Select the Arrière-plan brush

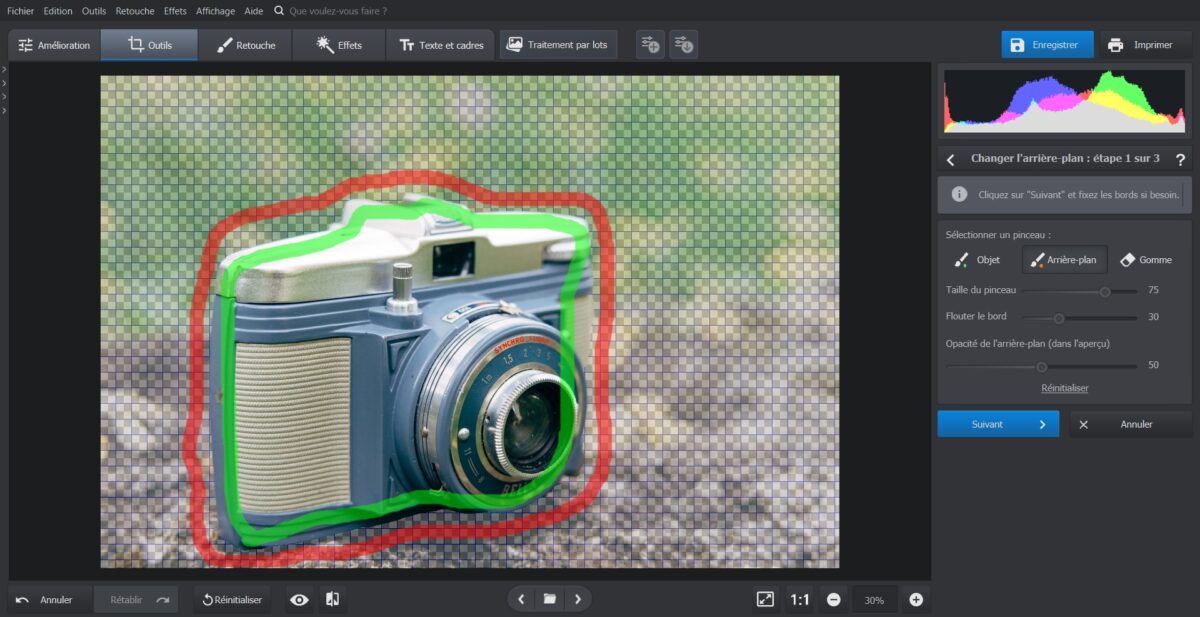click(1064, 260)
